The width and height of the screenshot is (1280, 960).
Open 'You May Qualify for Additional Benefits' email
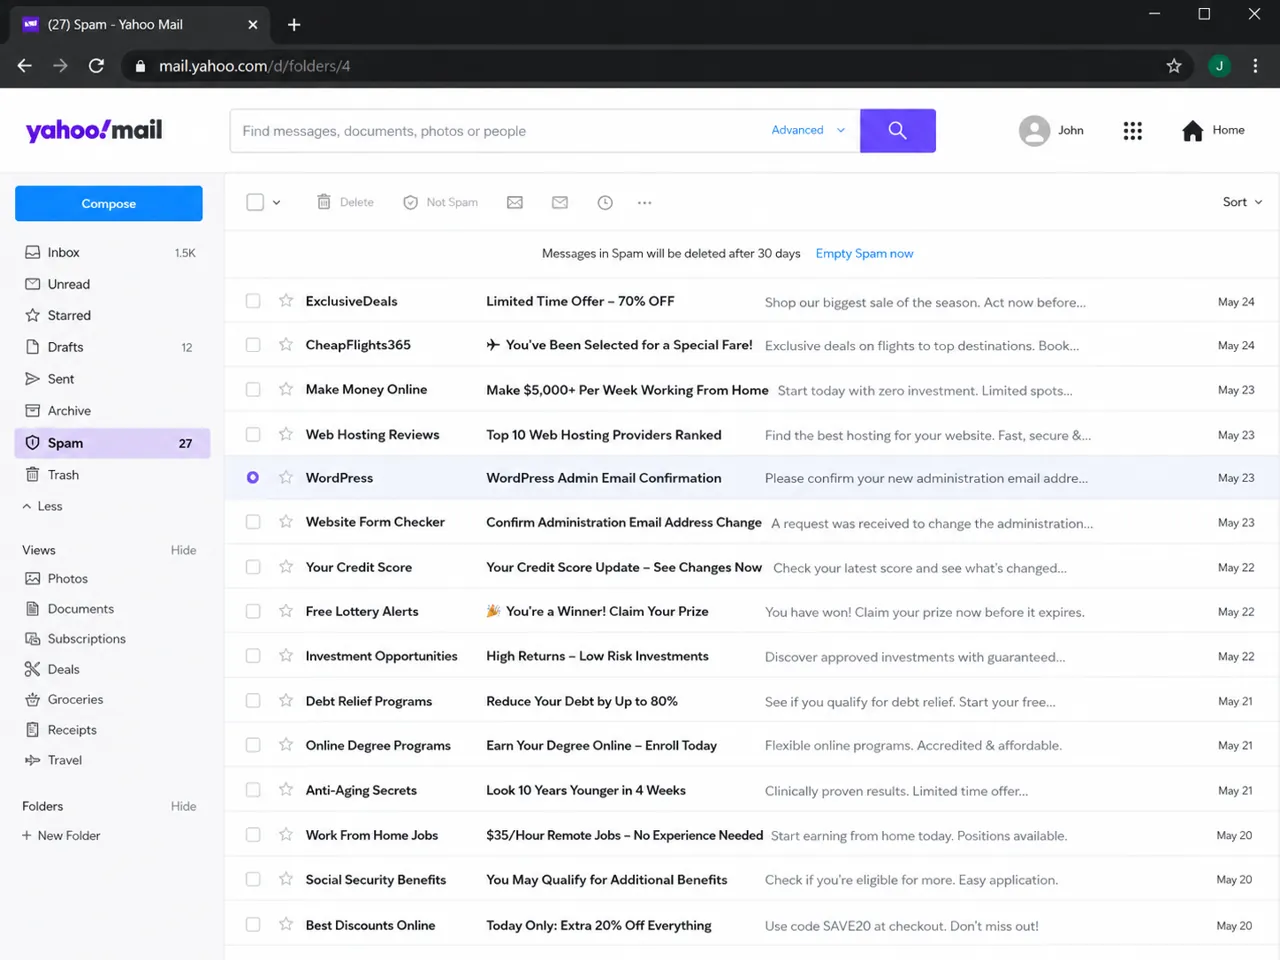pyautogui.click(x=606, y=880)
